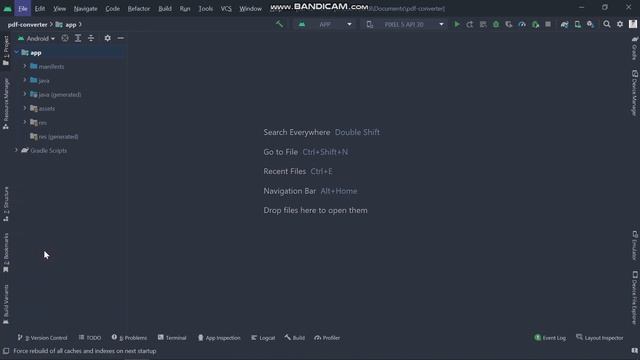The height and width of the screenshot is (360, 640).
Task: Click Expand All in Project panel
Action: tap(78, 38)
